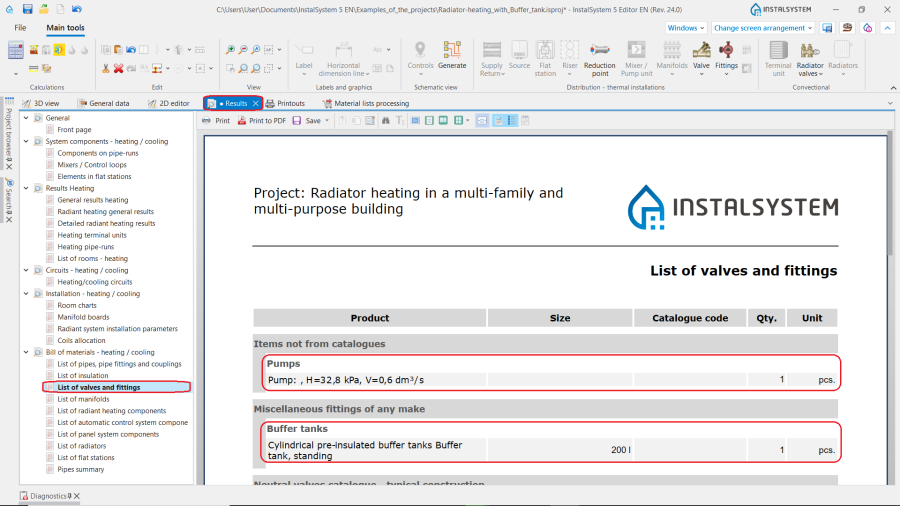
Task: Close the Results tab
Action: (x=255, y=103)
